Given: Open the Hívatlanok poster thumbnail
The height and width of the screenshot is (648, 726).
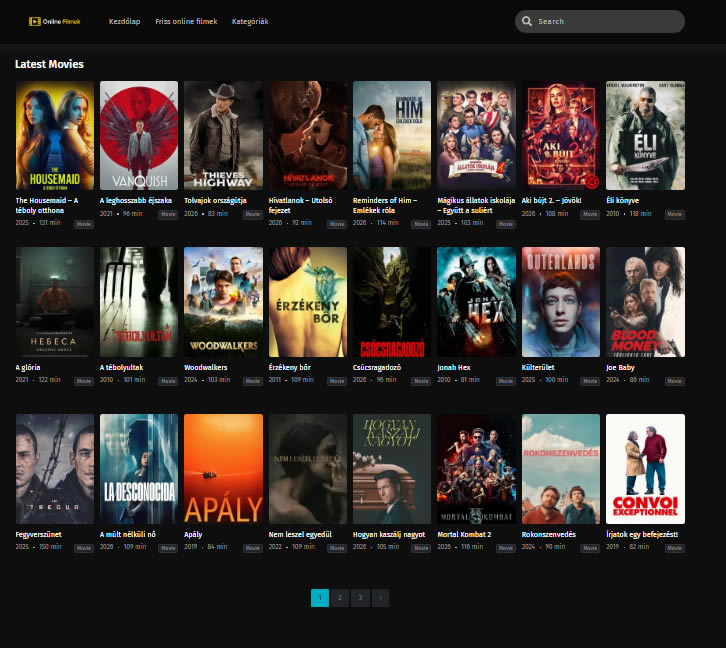Looking at the screenshot, I should pos(308,136).
